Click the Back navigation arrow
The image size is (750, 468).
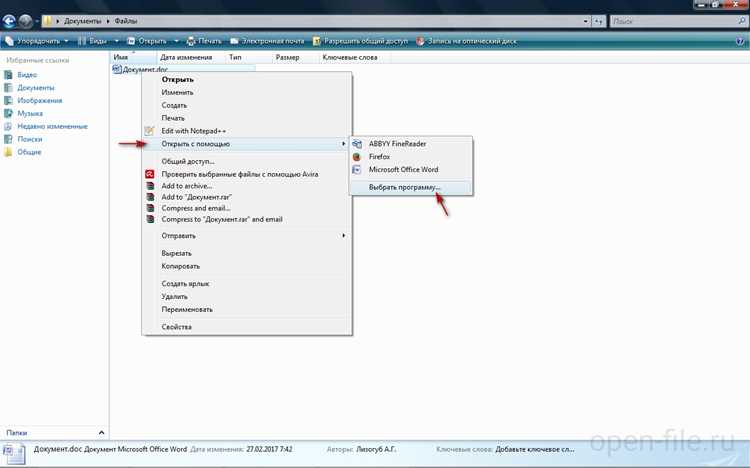(9, 21)
